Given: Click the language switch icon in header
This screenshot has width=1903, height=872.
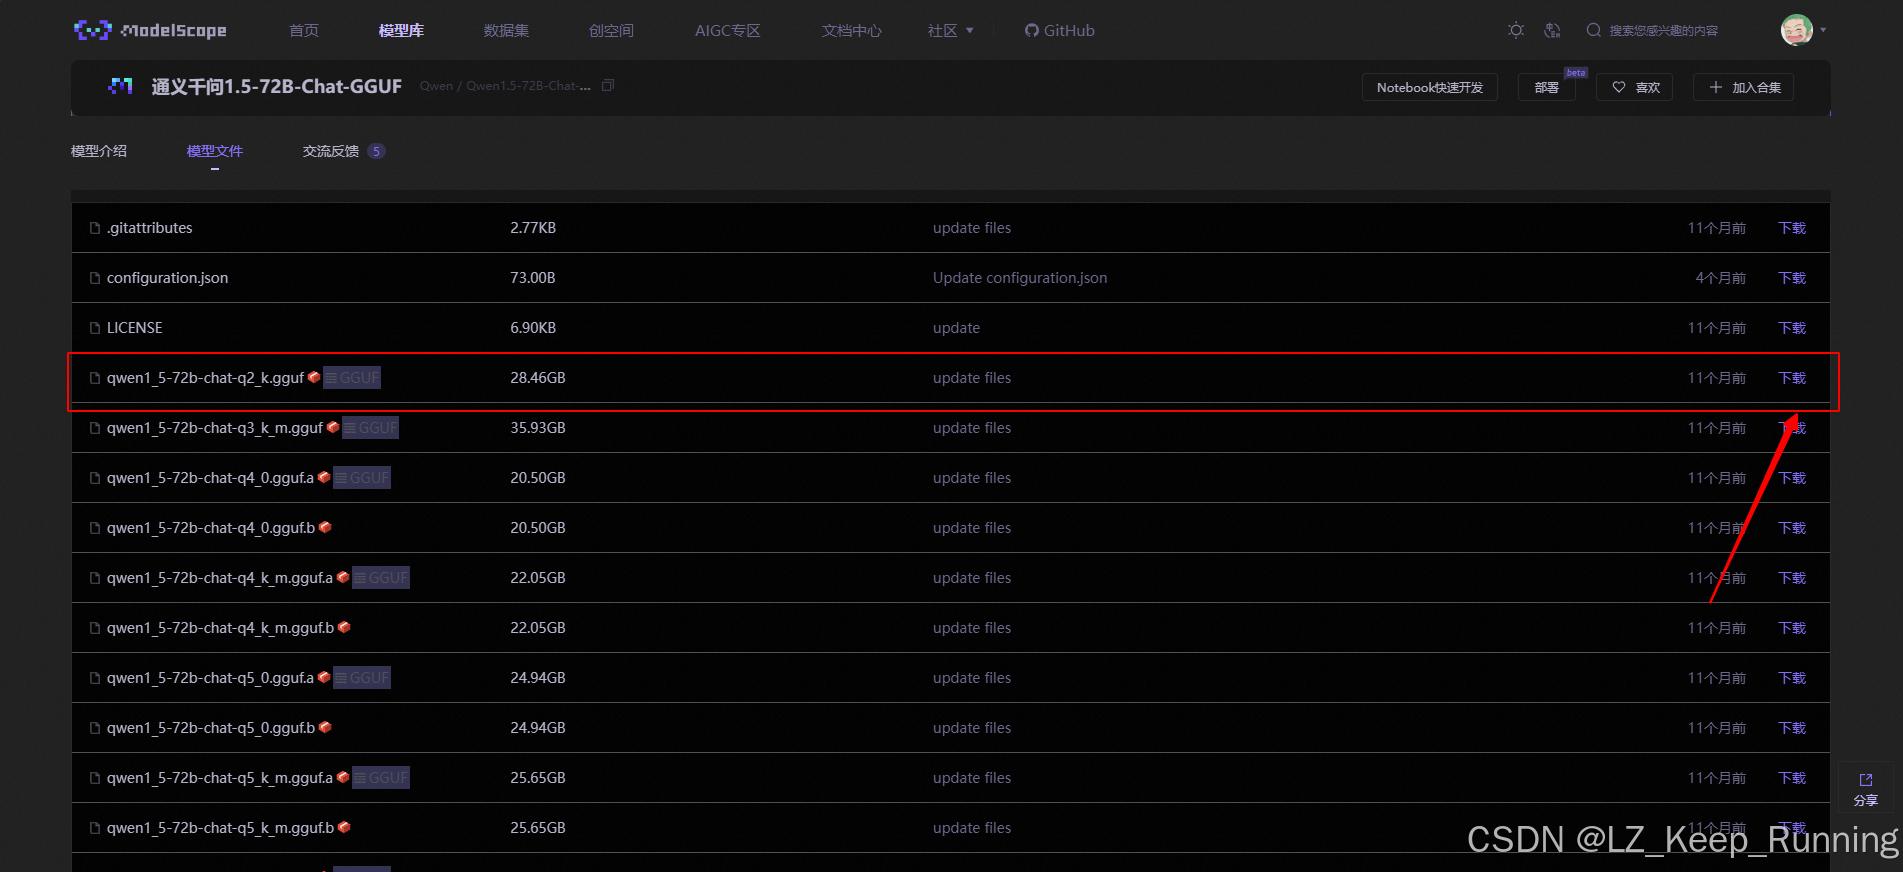Looking at the screenshot, I should pos(1552,30).
